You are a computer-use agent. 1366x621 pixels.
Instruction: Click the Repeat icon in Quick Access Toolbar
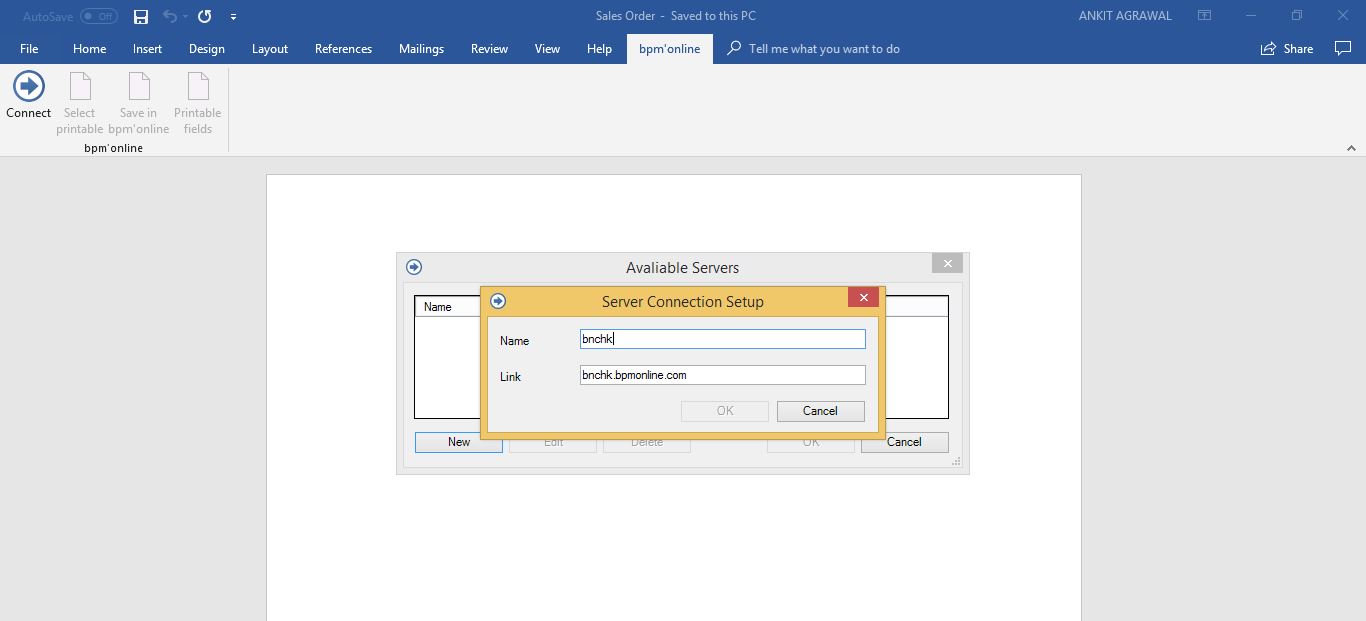coord(204,16)
